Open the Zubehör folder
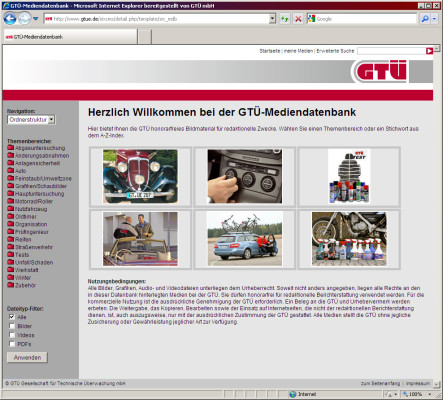The image size is (443, 400). 22,285
